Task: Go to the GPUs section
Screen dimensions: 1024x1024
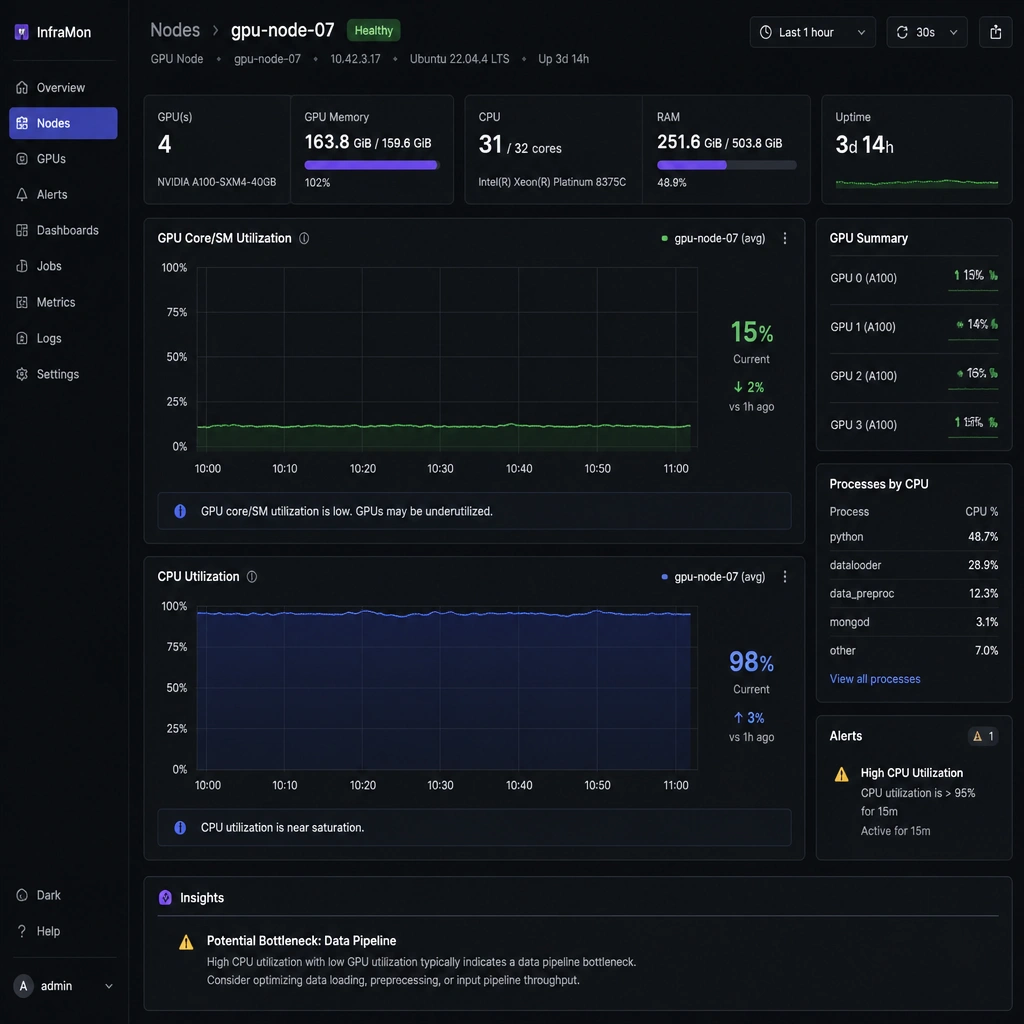Action: click(x=63, y=159)
